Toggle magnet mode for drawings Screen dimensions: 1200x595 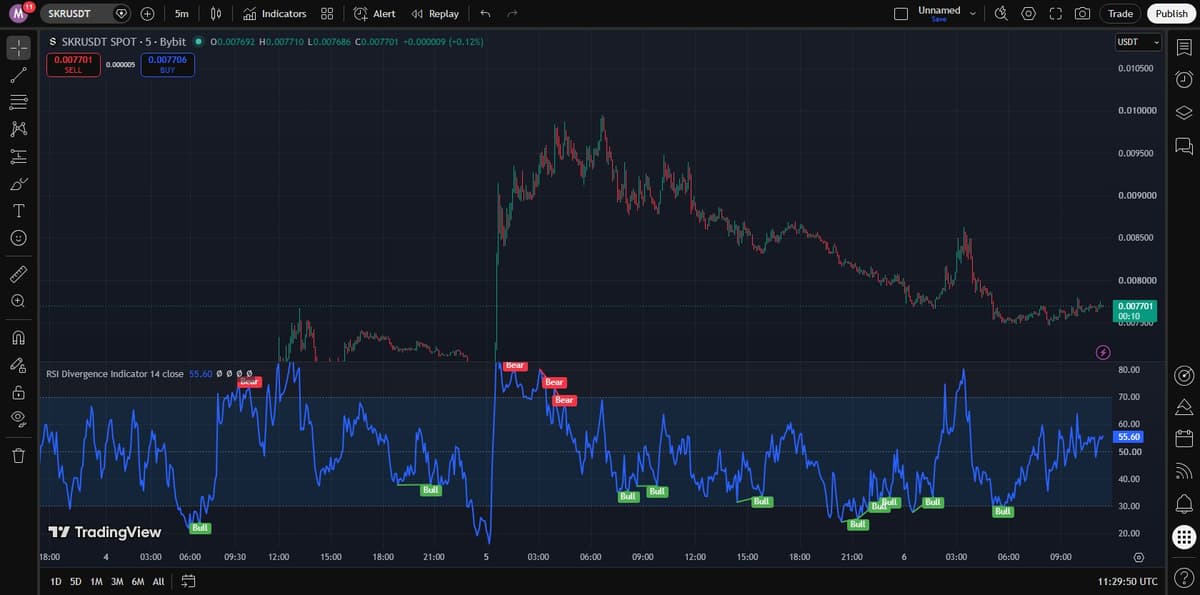(x=18, y=336)
